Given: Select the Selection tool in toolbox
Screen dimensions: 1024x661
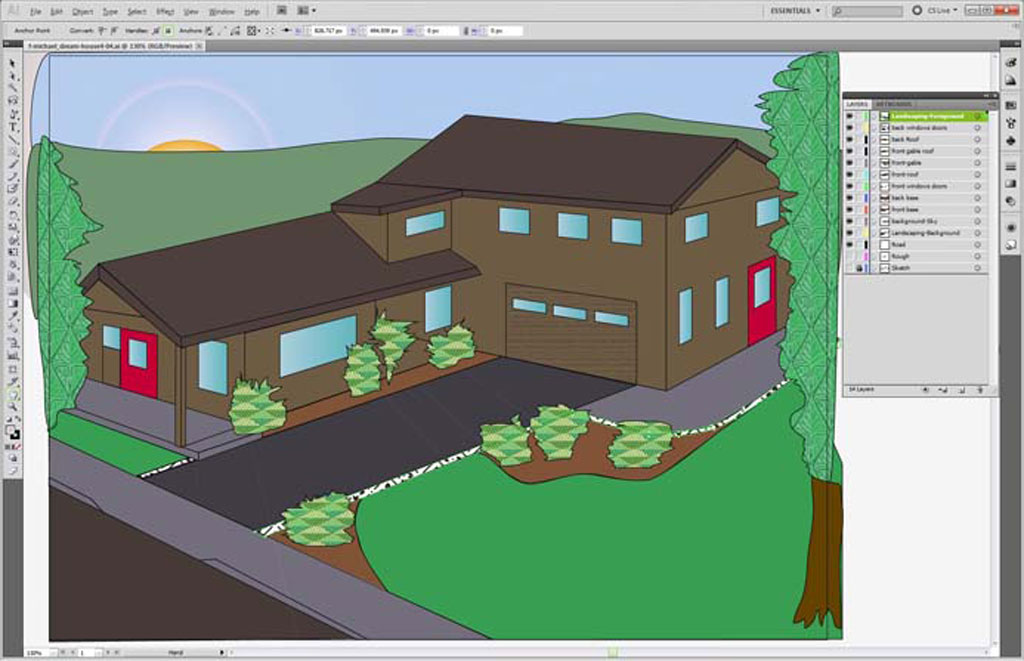Looking at the screenshot, I should [13, 62].
